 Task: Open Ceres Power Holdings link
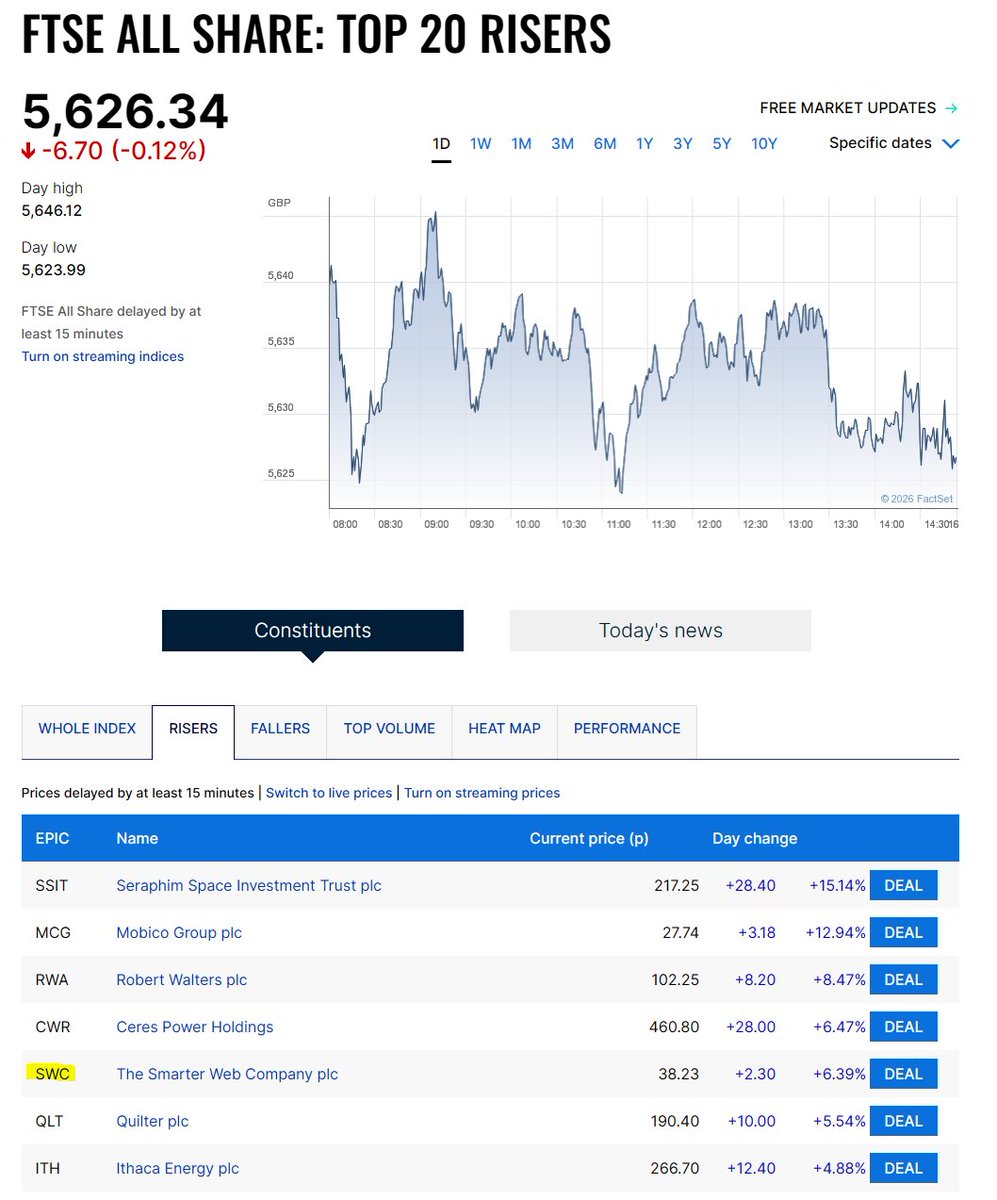[195, 1027]
